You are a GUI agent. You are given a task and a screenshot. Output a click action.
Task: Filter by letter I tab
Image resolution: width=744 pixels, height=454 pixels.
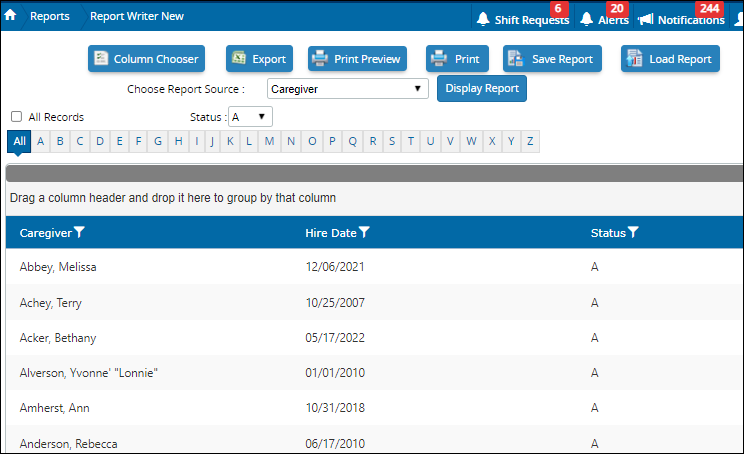[197, 141]
